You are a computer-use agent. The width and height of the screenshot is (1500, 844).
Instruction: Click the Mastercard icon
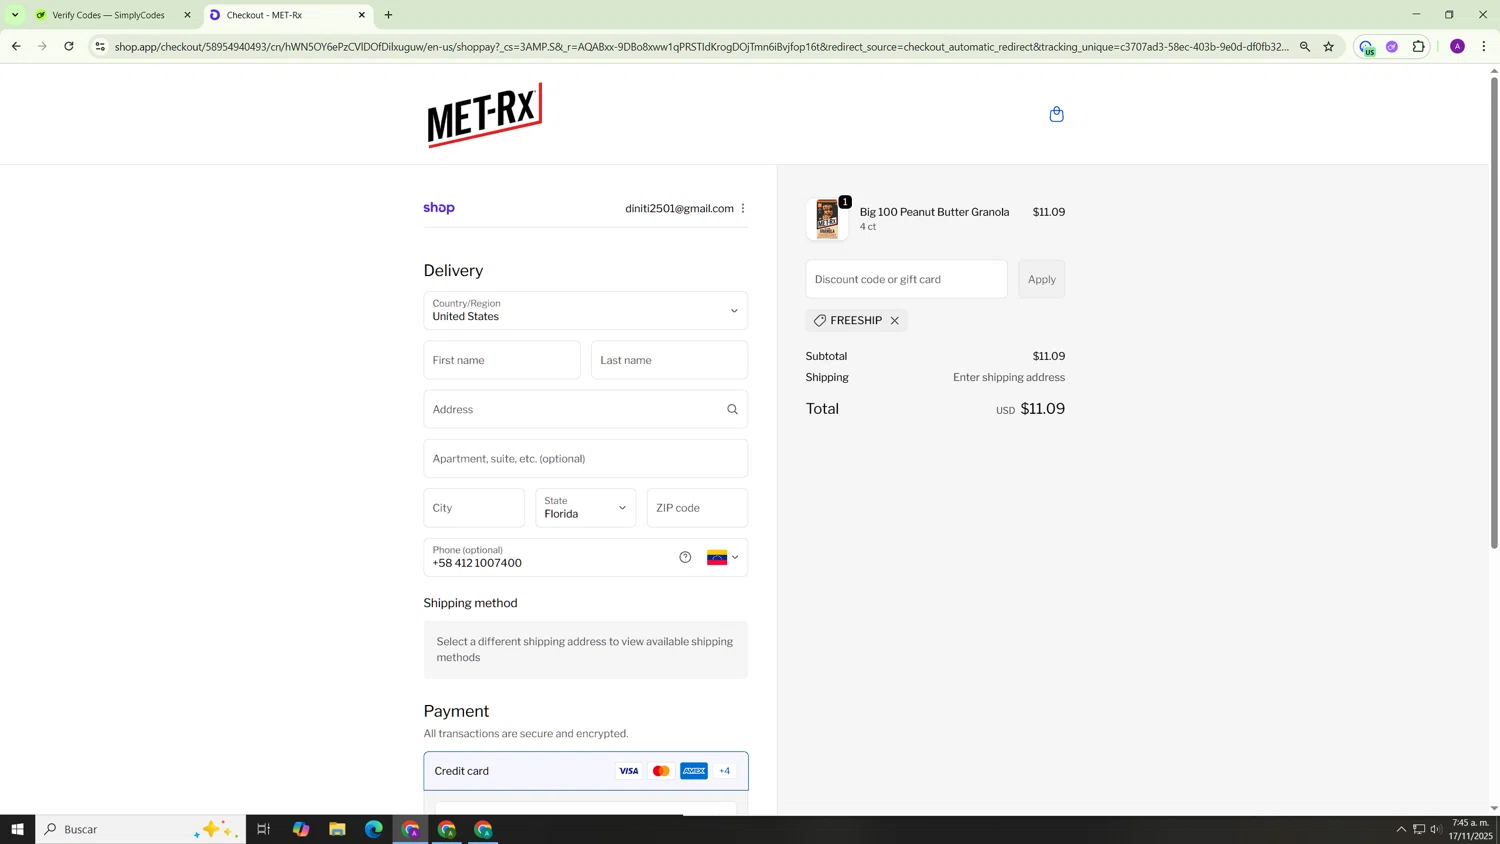pyautogui.click(x=661, y=771)
